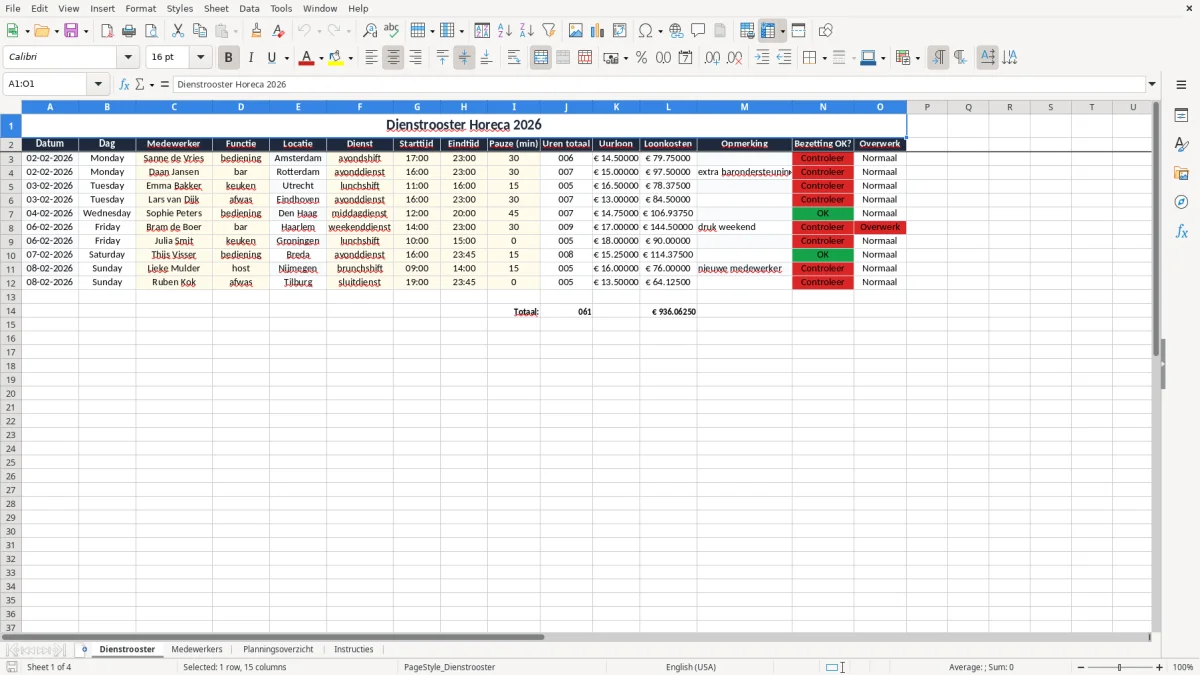
Task: Open Print Preview from the toolbar
Action: (151, 31)
